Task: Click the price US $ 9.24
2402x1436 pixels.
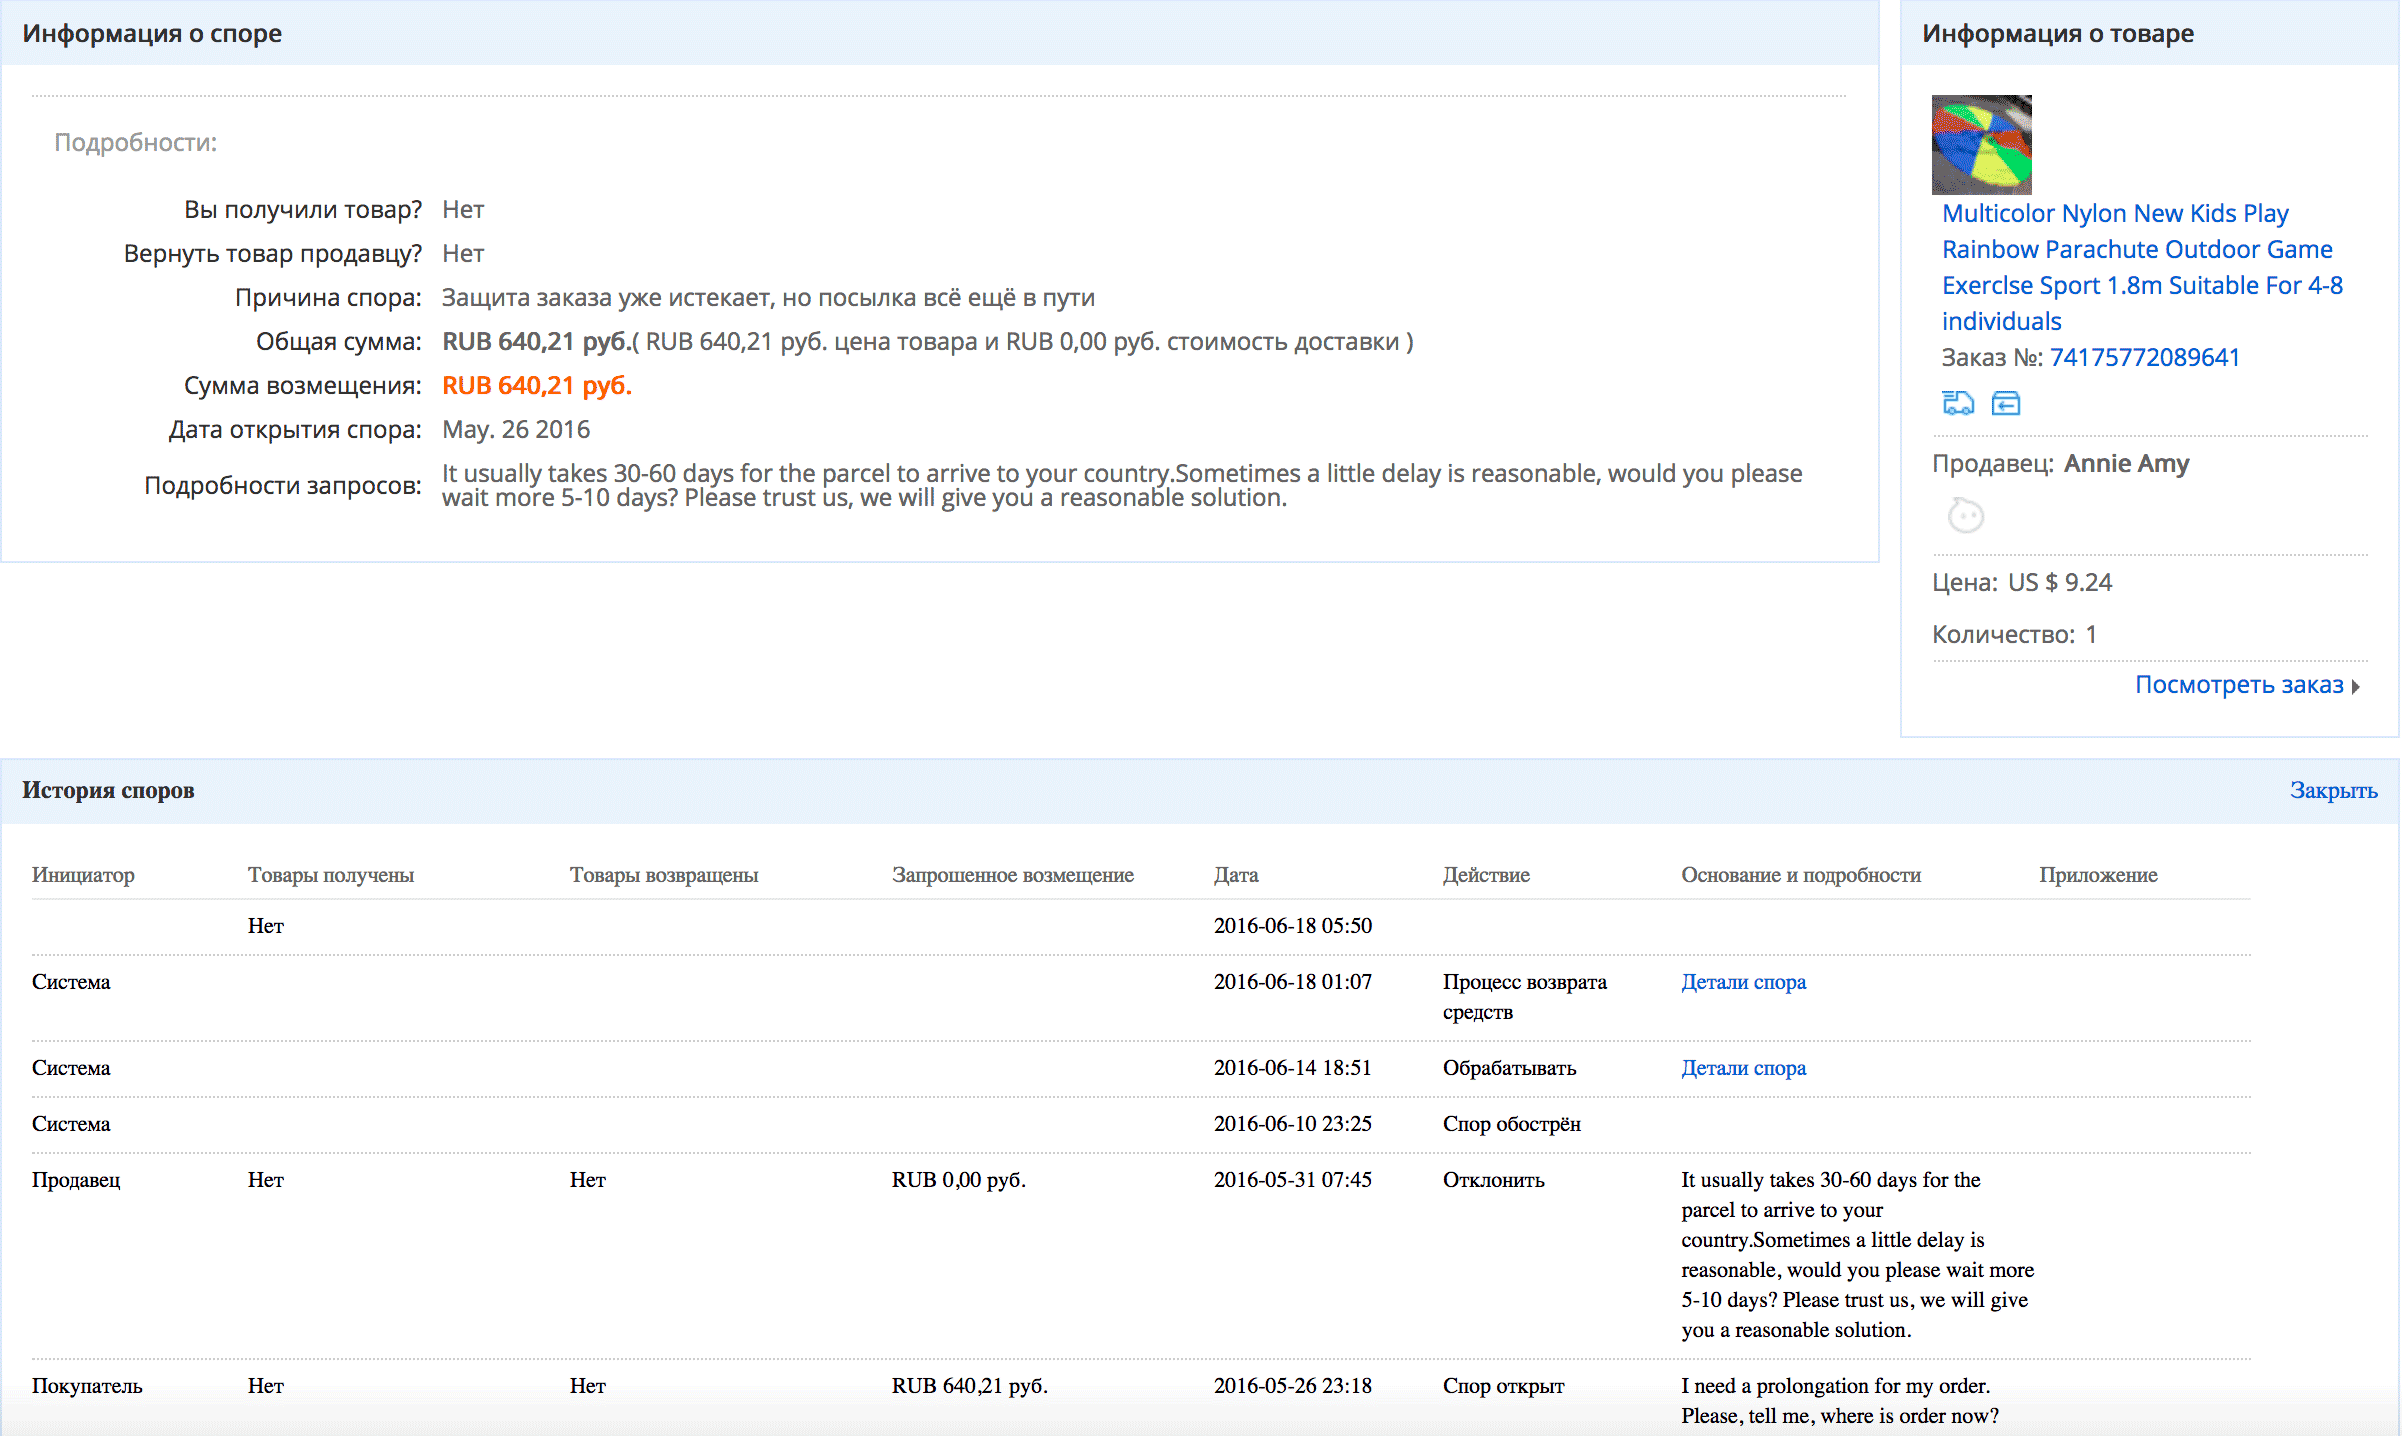Action: (x=2060, y=582)
